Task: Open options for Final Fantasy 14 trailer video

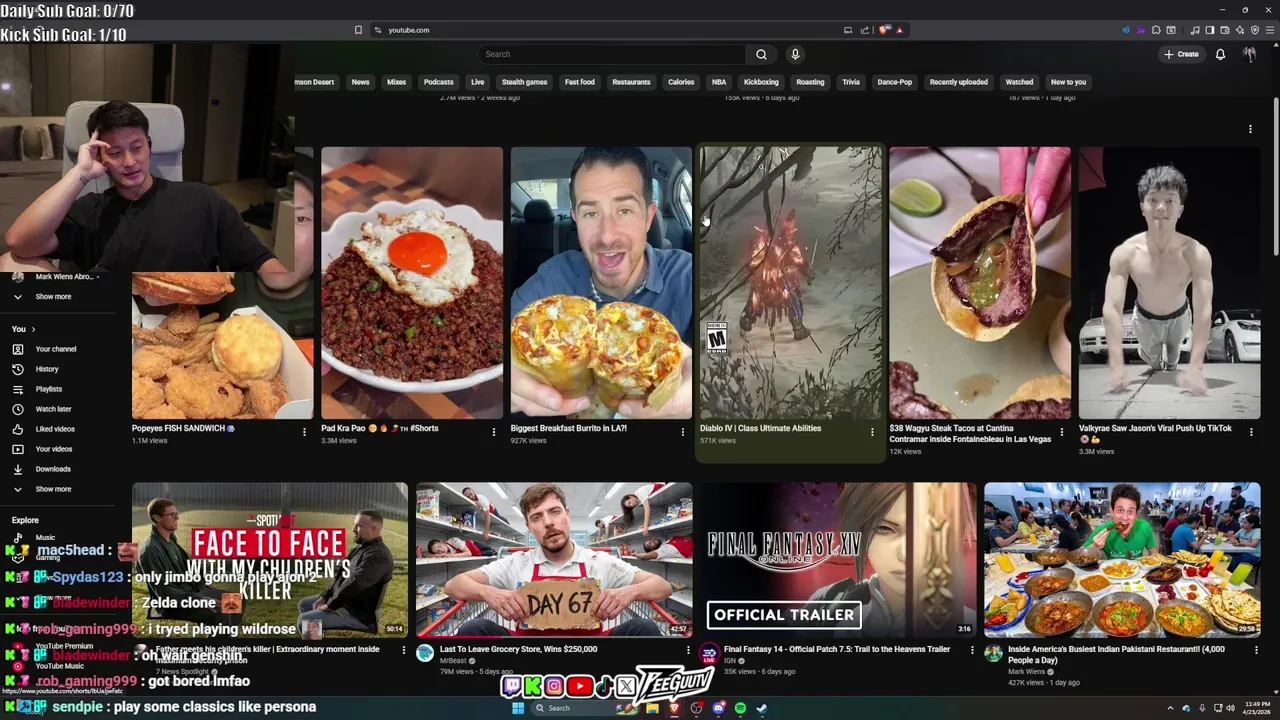Action: [972, 650]
